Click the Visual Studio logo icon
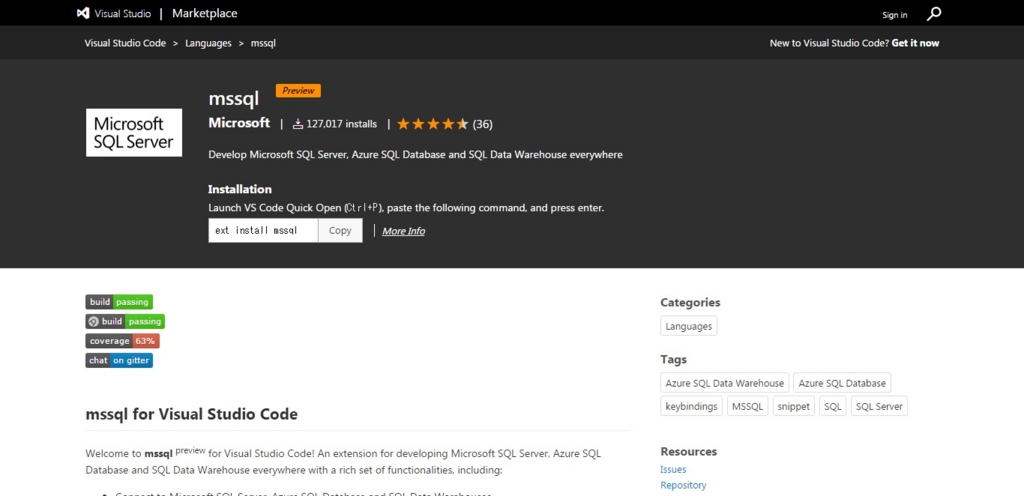This screenshot has height=496, width=1024. click(82, 13)
